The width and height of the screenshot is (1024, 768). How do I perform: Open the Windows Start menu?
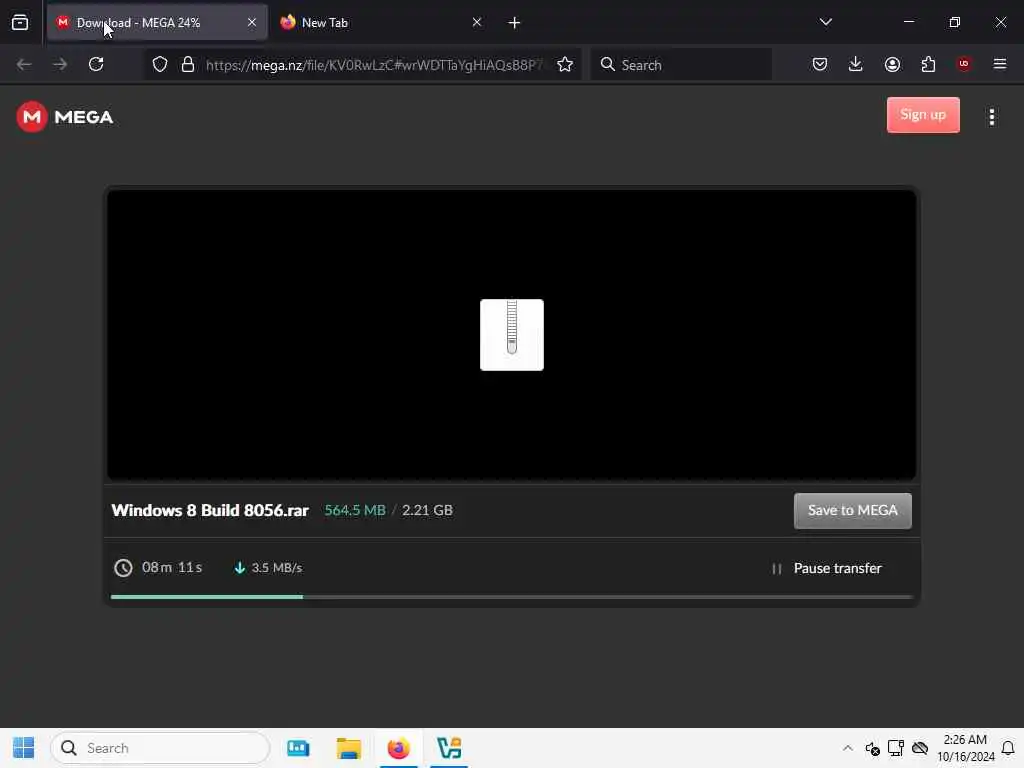click(24, 748)
